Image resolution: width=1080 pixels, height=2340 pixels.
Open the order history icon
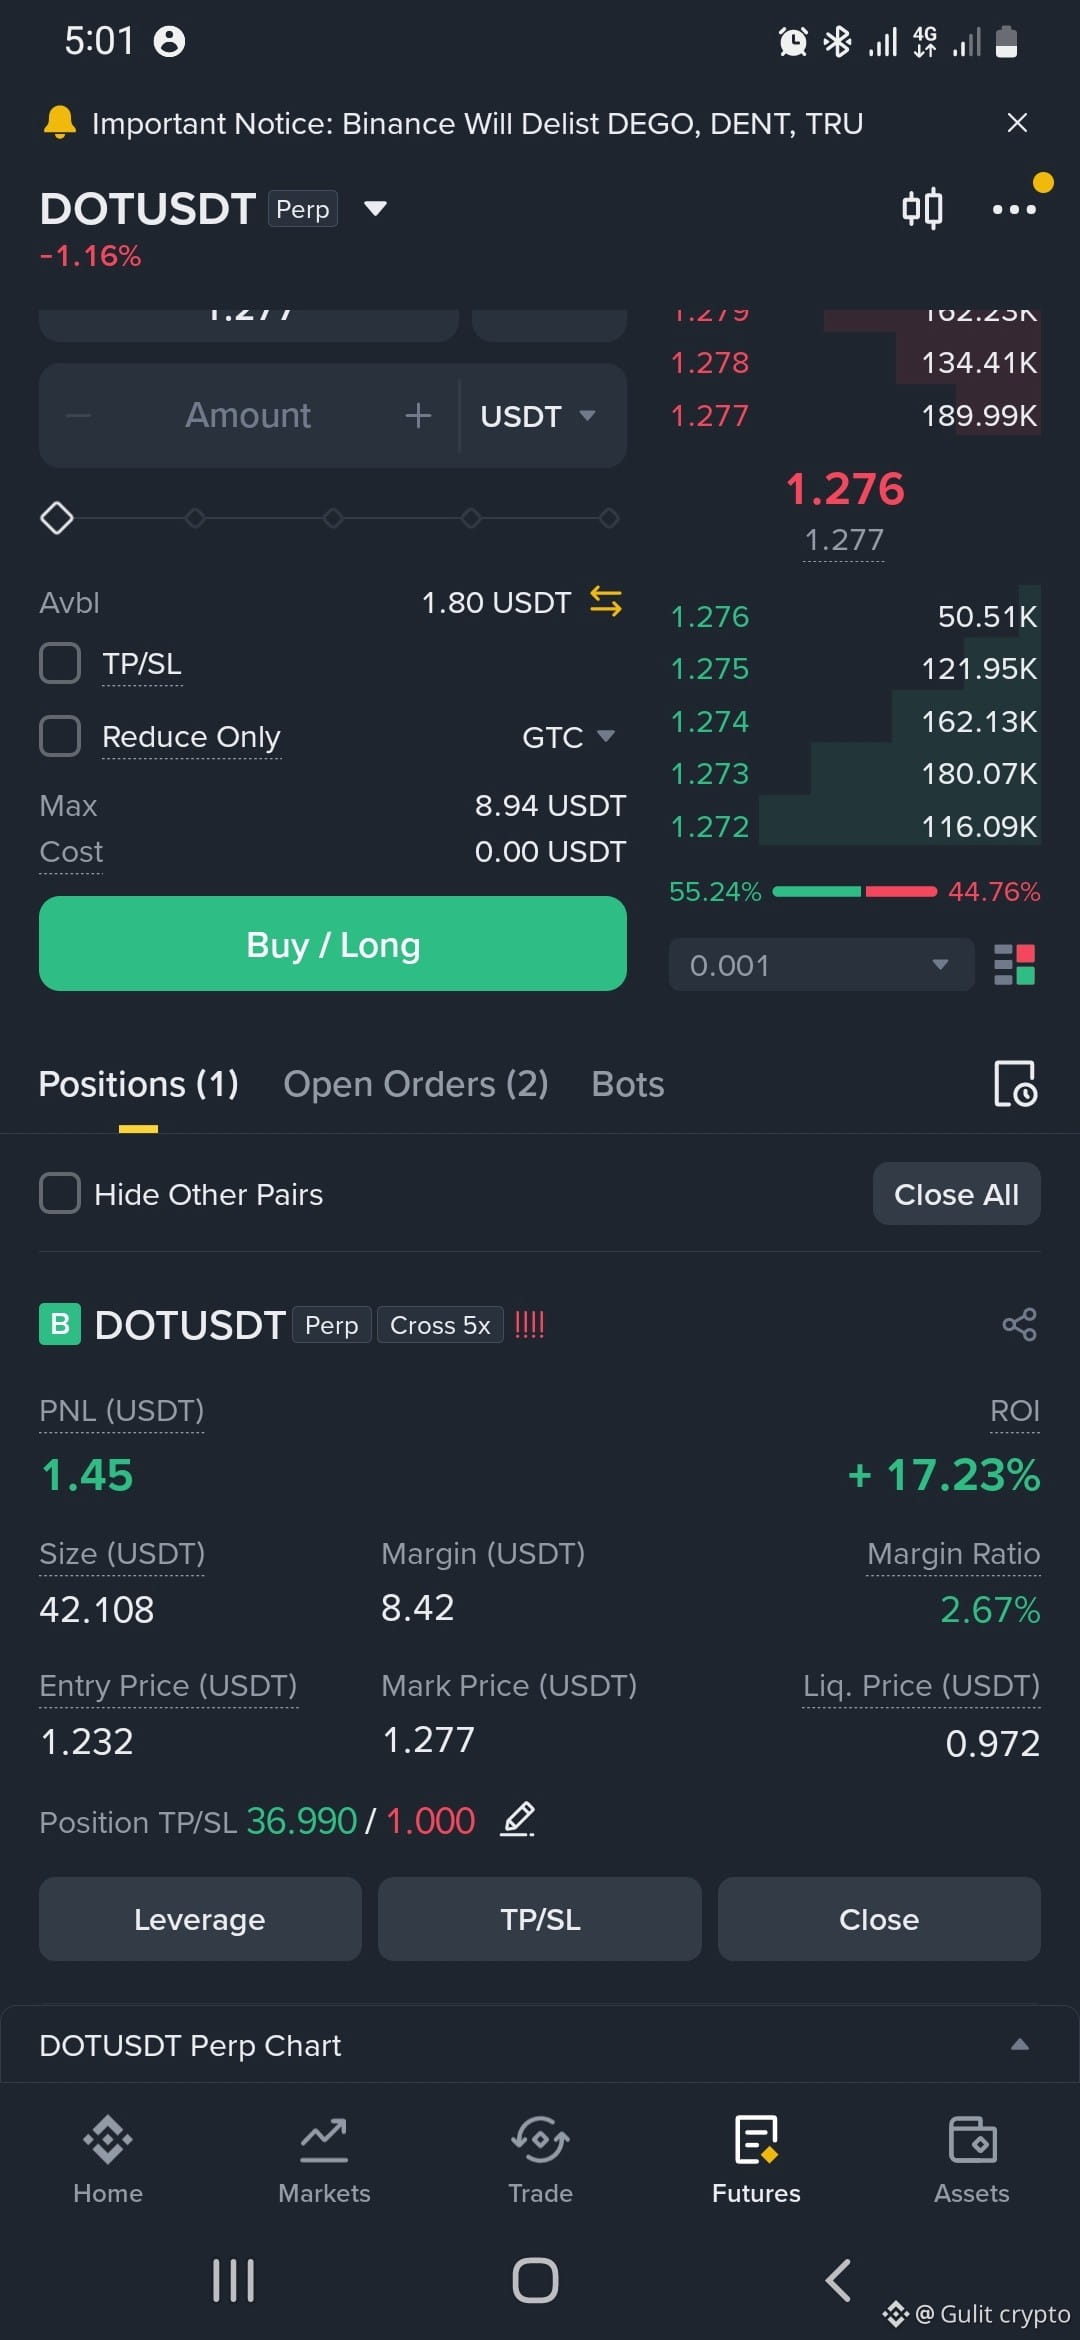(1015, 1084)
